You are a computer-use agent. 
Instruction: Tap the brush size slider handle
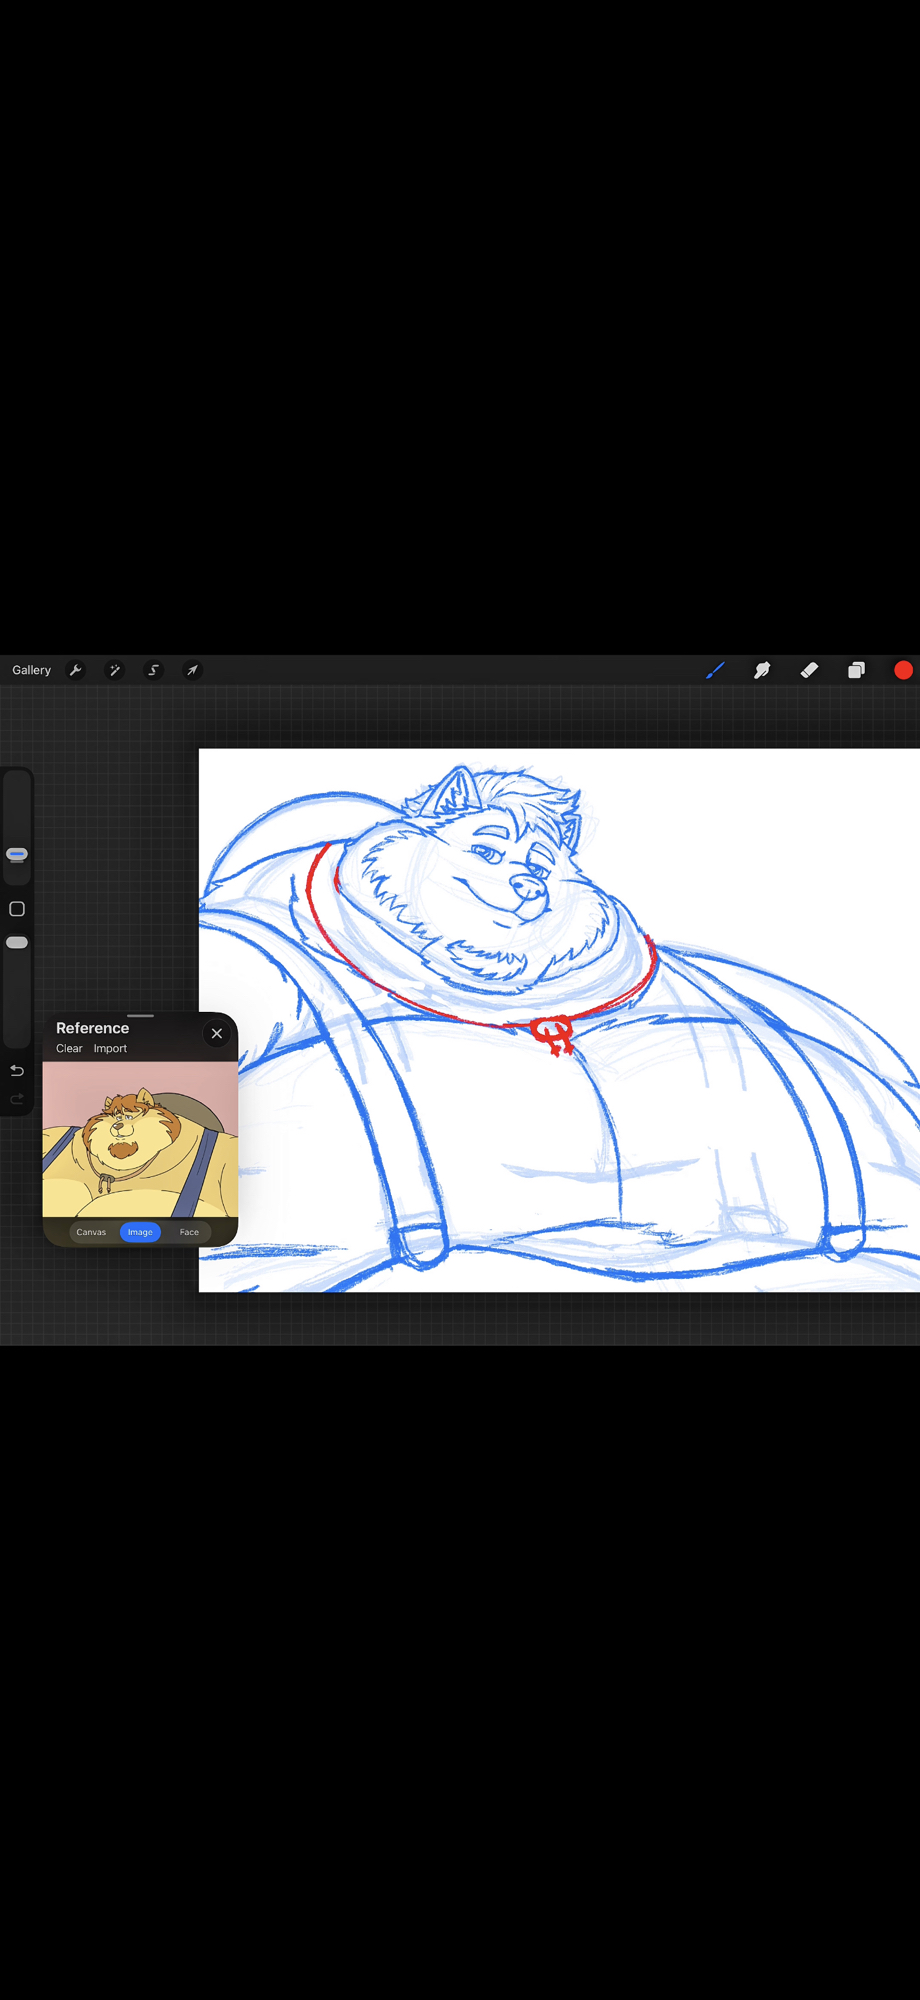17,854
